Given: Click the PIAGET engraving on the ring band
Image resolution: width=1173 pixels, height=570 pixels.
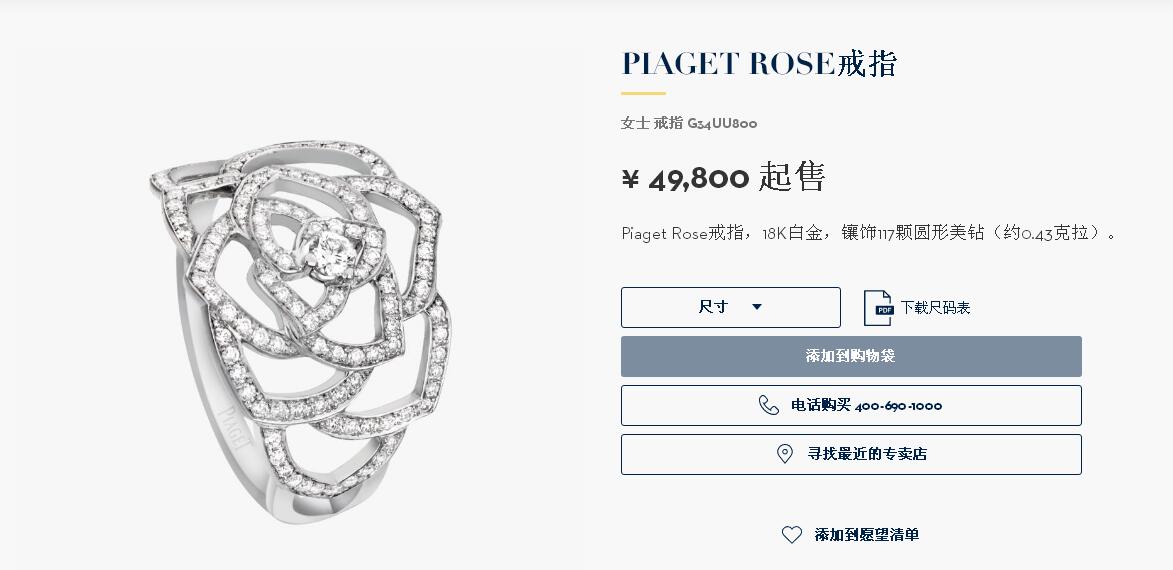Looking at the screenshot, I should pos(235,427).
